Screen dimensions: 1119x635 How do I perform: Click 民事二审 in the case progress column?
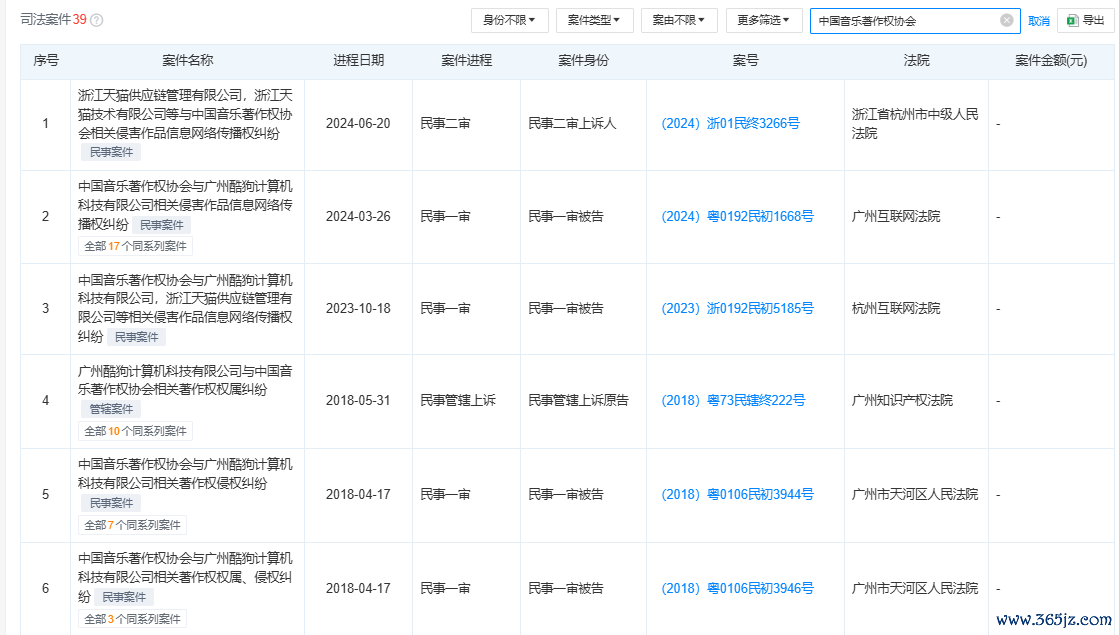[445, 123]
